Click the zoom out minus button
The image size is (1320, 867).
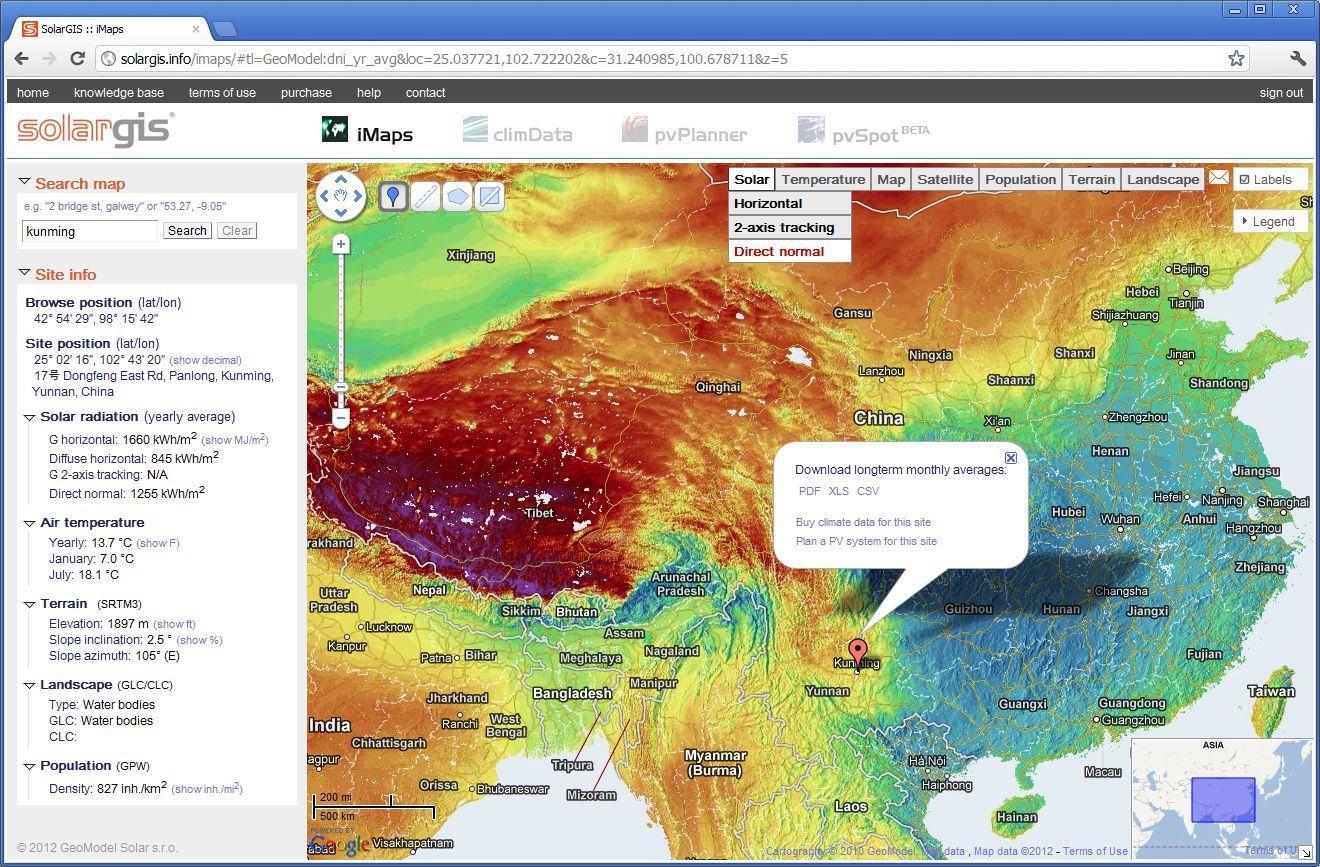(341, 417)
